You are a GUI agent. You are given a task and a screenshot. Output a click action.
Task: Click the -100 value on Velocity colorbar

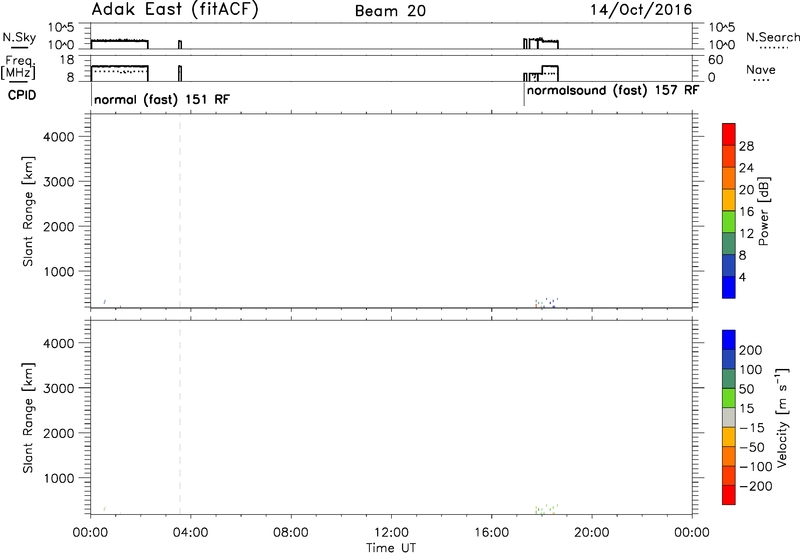point(756,467)
